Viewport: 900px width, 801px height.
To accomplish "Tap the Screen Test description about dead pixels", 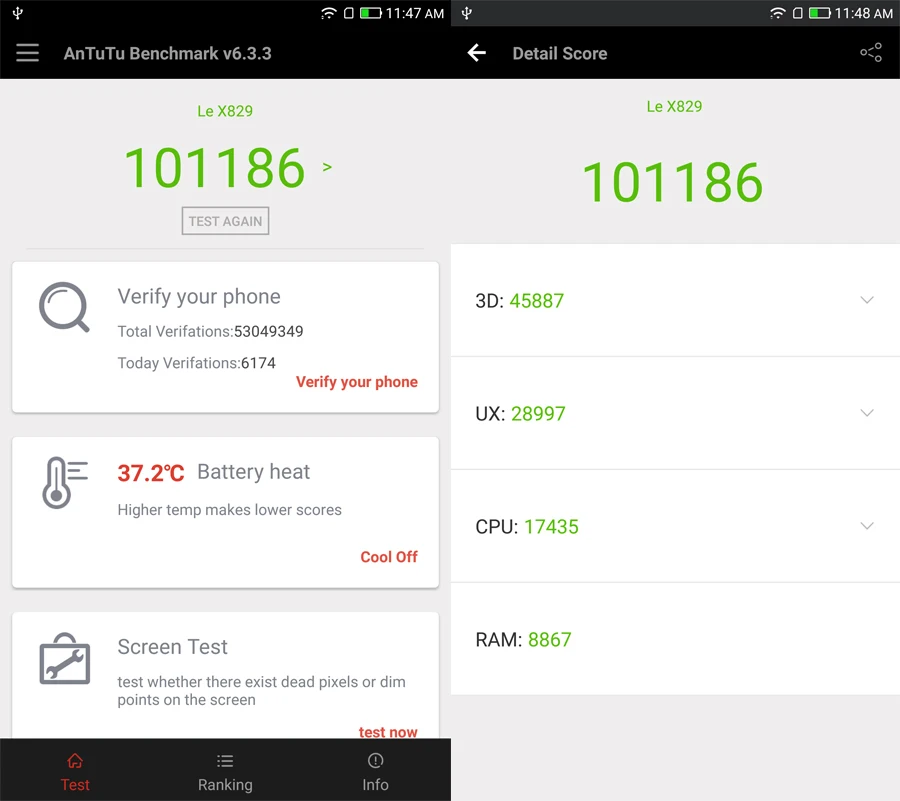I will pyautogui.click(x=261, y=691).
